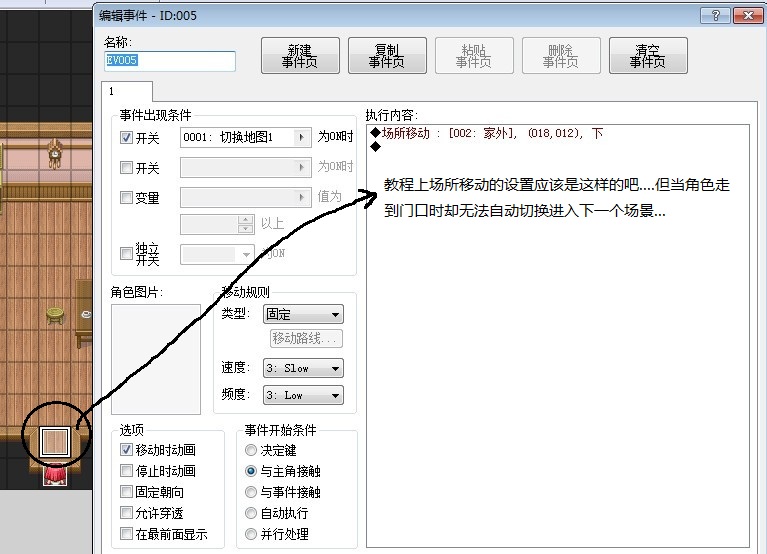Click the 清空事件页 button

click(x=648, y=56)
